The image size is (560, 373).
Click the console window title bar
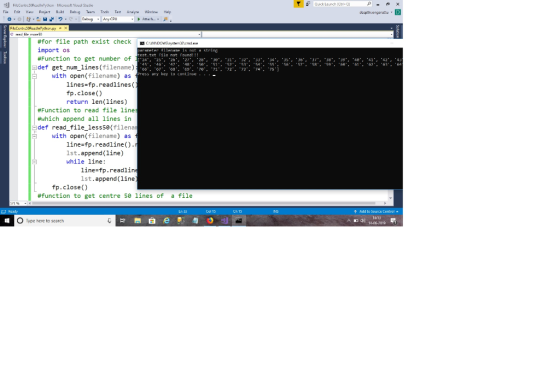270,43
